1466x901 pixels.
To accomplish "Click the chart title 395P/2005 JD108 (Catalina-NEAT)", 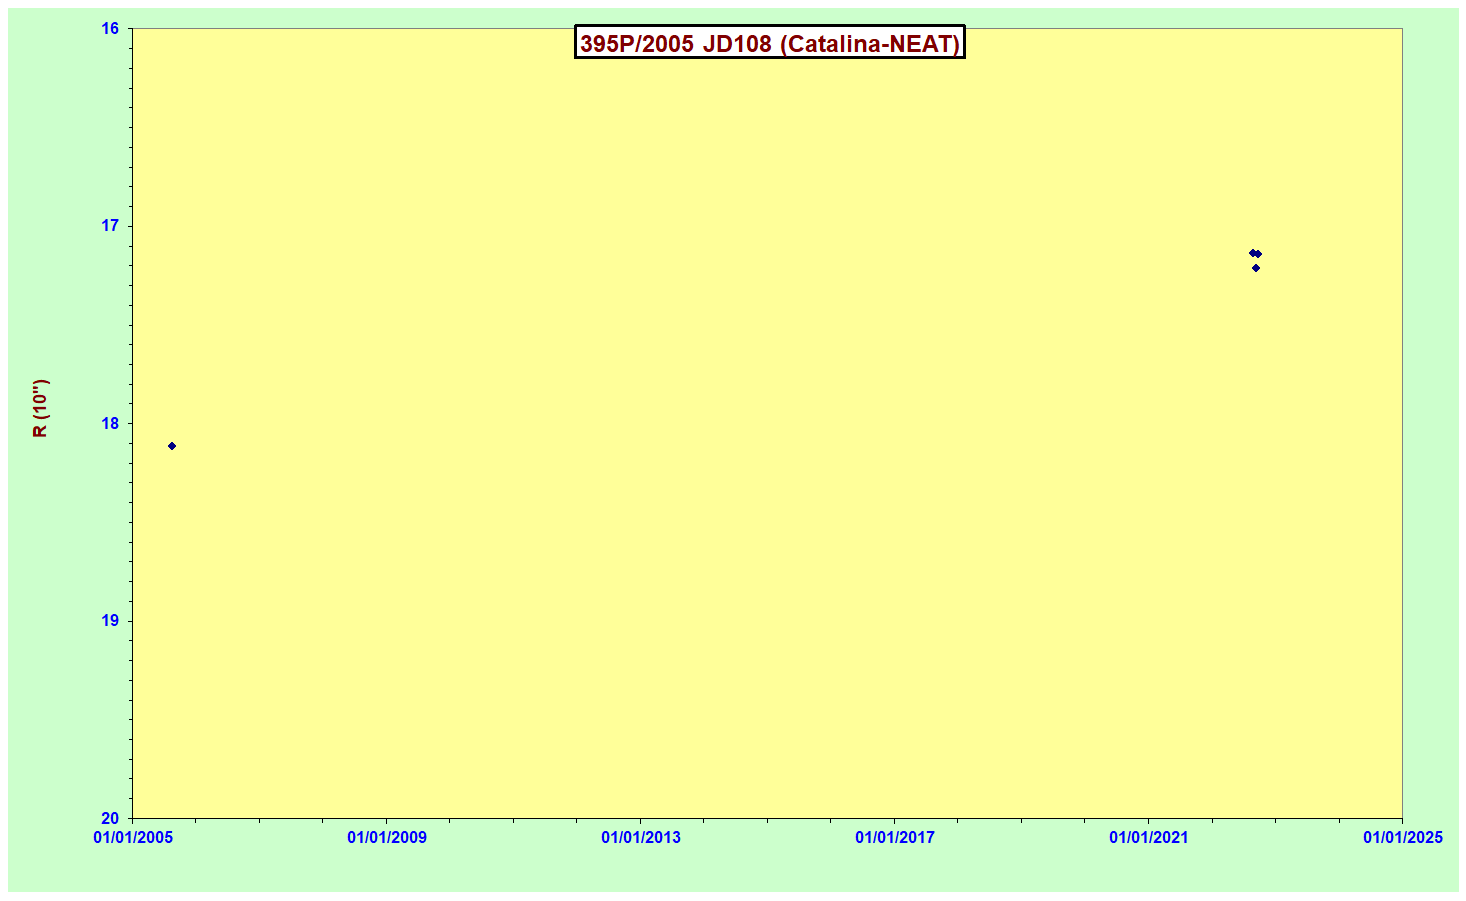I will [x=769, y=43].
